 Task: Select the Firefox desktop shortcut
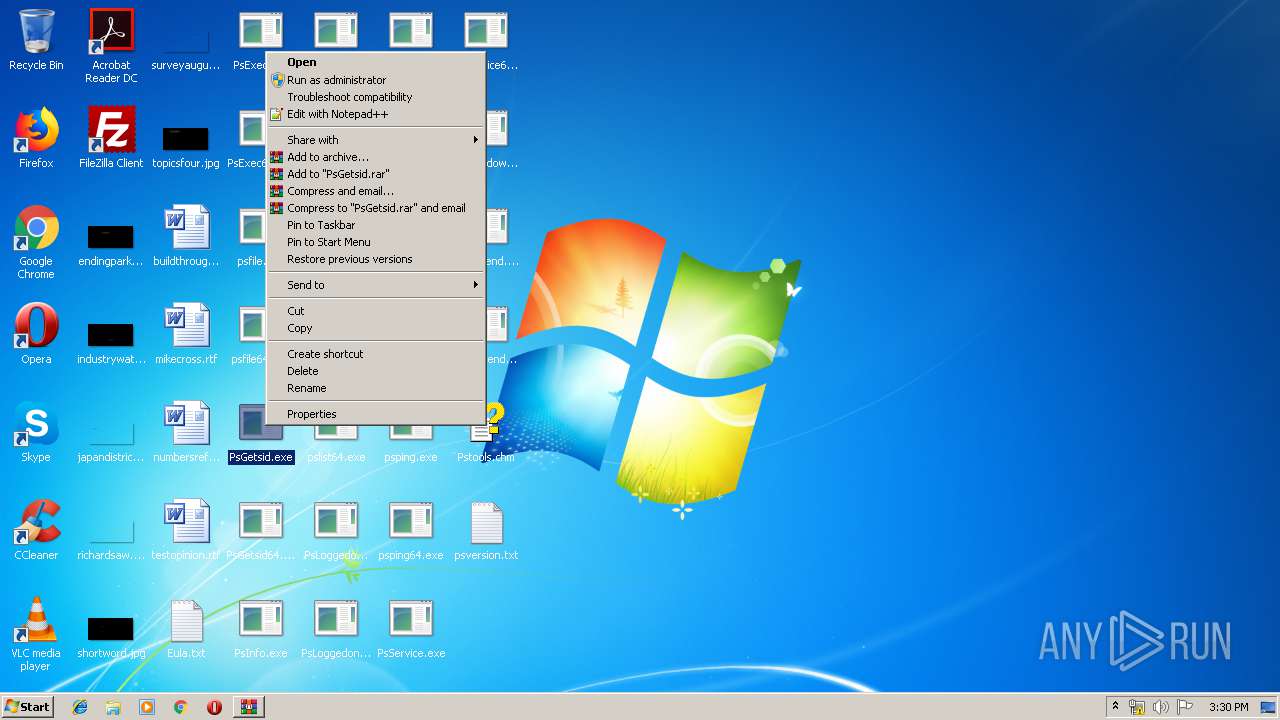pos(36,138)
